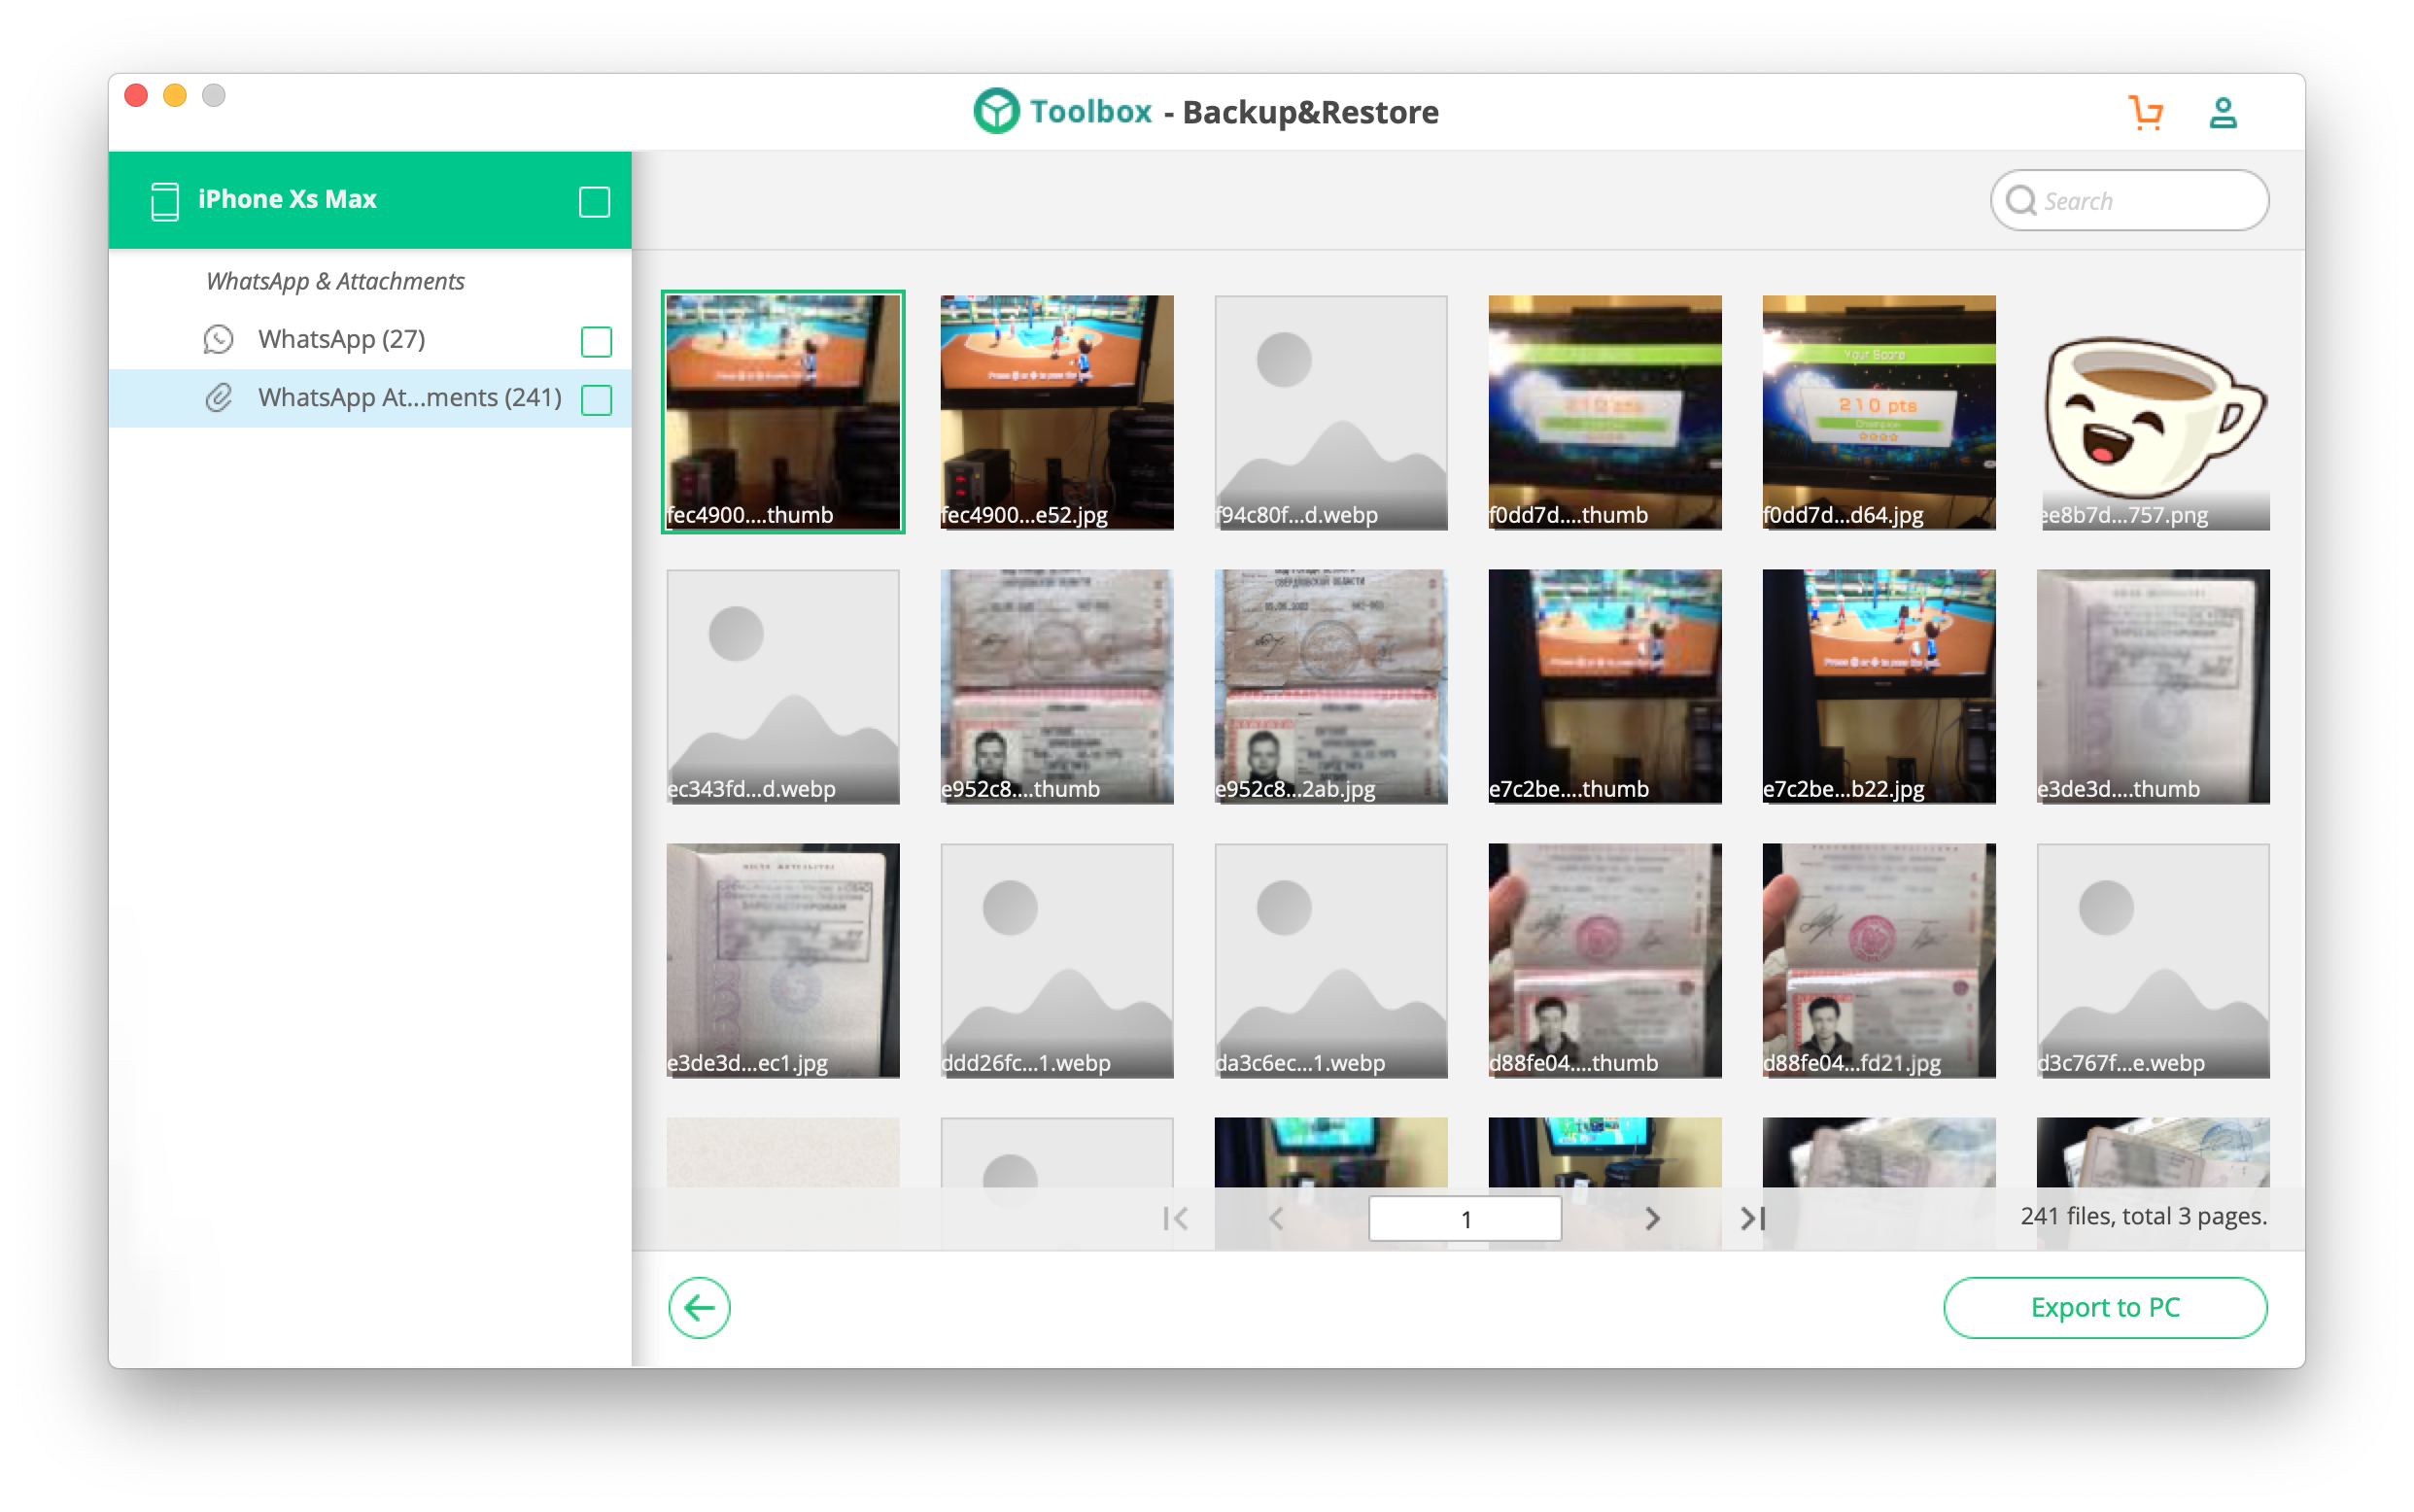Select the coffee cup sticker png thumbnail
Screen dimensions: 2414x1512
click(2152, 412)
